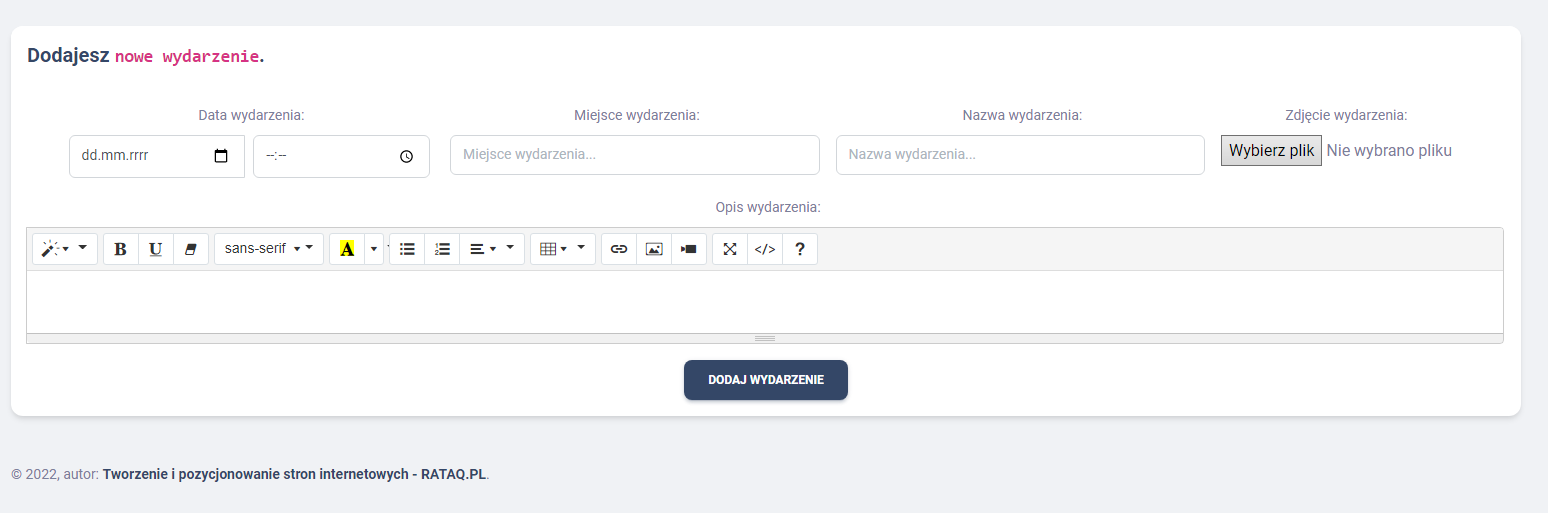Open the clock time picker icon
The image size is (1548, 513).
[406, 156]
